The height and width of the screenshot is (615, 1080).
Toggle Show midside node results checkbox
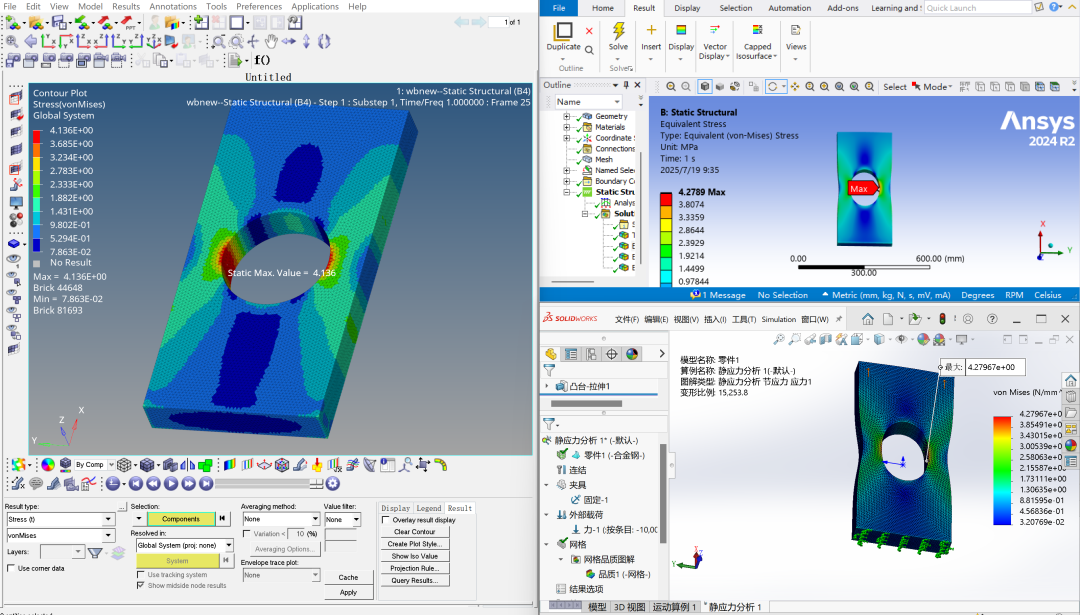click(x=141, y=585)
